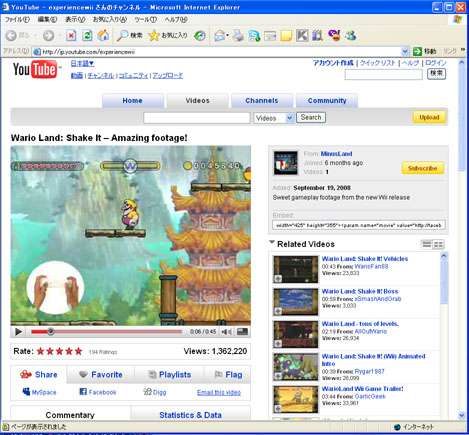Click the 検索 button at top right

pos(436,74)
